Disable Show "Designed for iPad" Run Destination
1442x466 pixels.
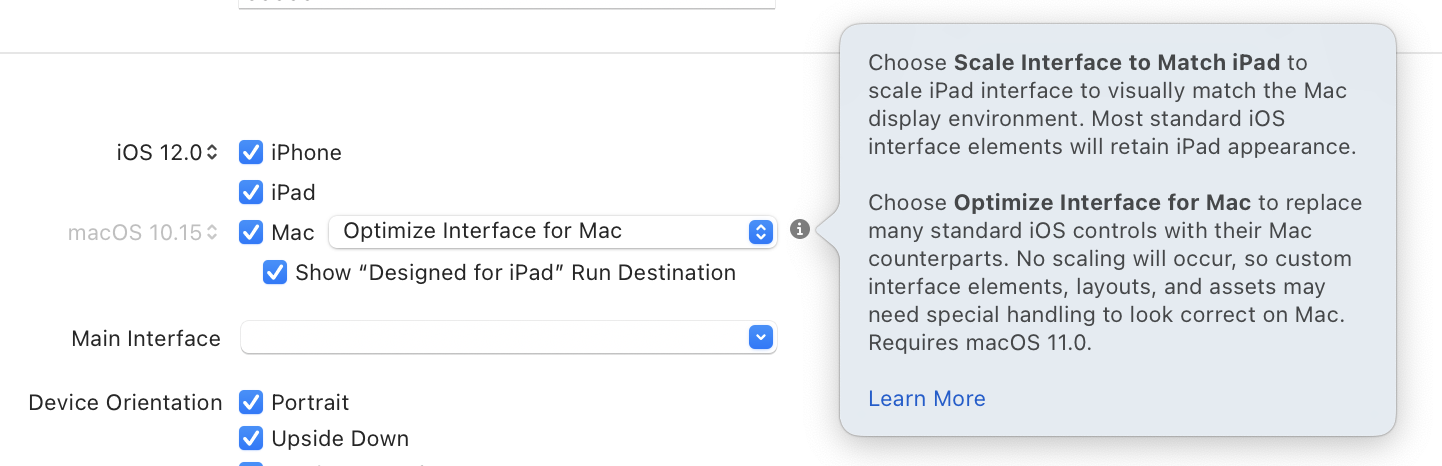[274, 272]
